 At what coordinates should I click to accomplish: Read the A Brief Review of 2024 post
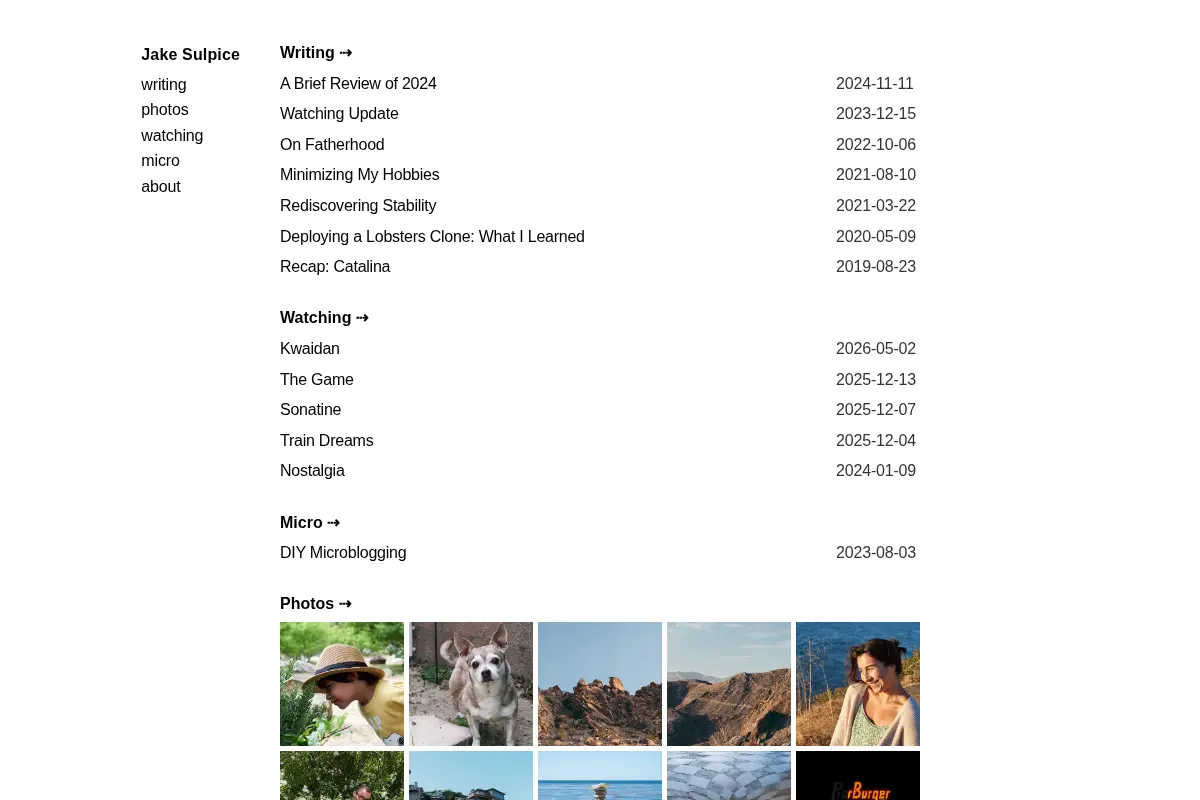(358, 84)
